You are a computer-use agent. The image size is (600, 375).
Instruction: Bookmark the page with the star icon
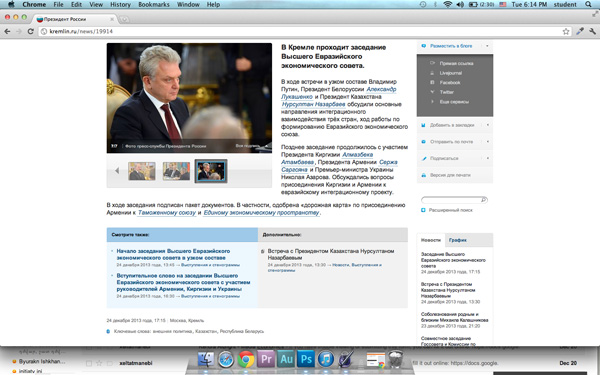[x=566, y=31]
